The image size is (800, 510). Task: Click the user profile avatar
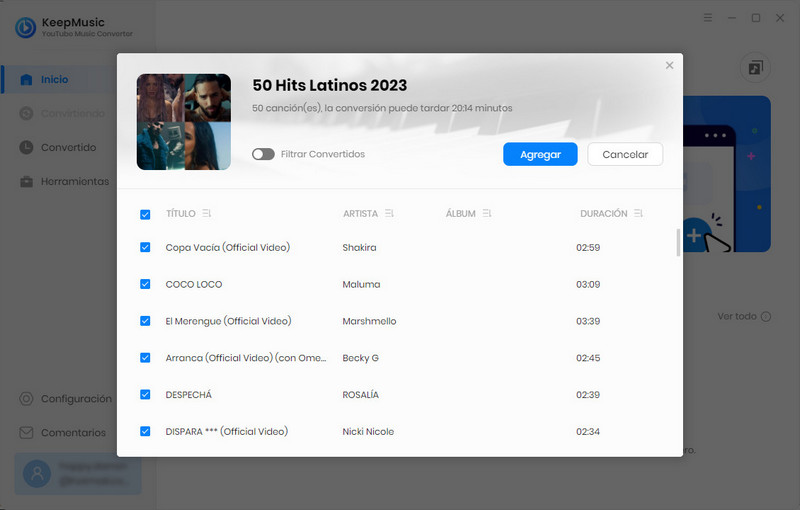coord(37,474)
